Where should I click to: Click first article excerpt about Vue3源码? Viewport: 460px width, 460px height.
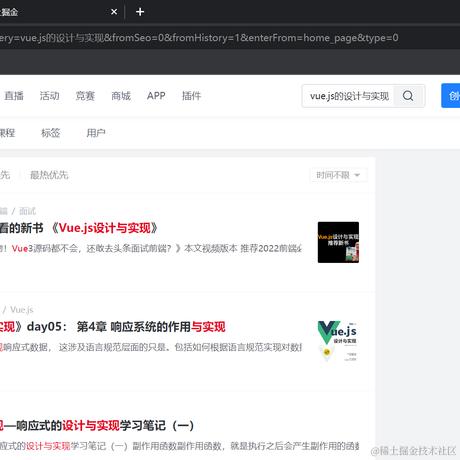coord(151,248)
